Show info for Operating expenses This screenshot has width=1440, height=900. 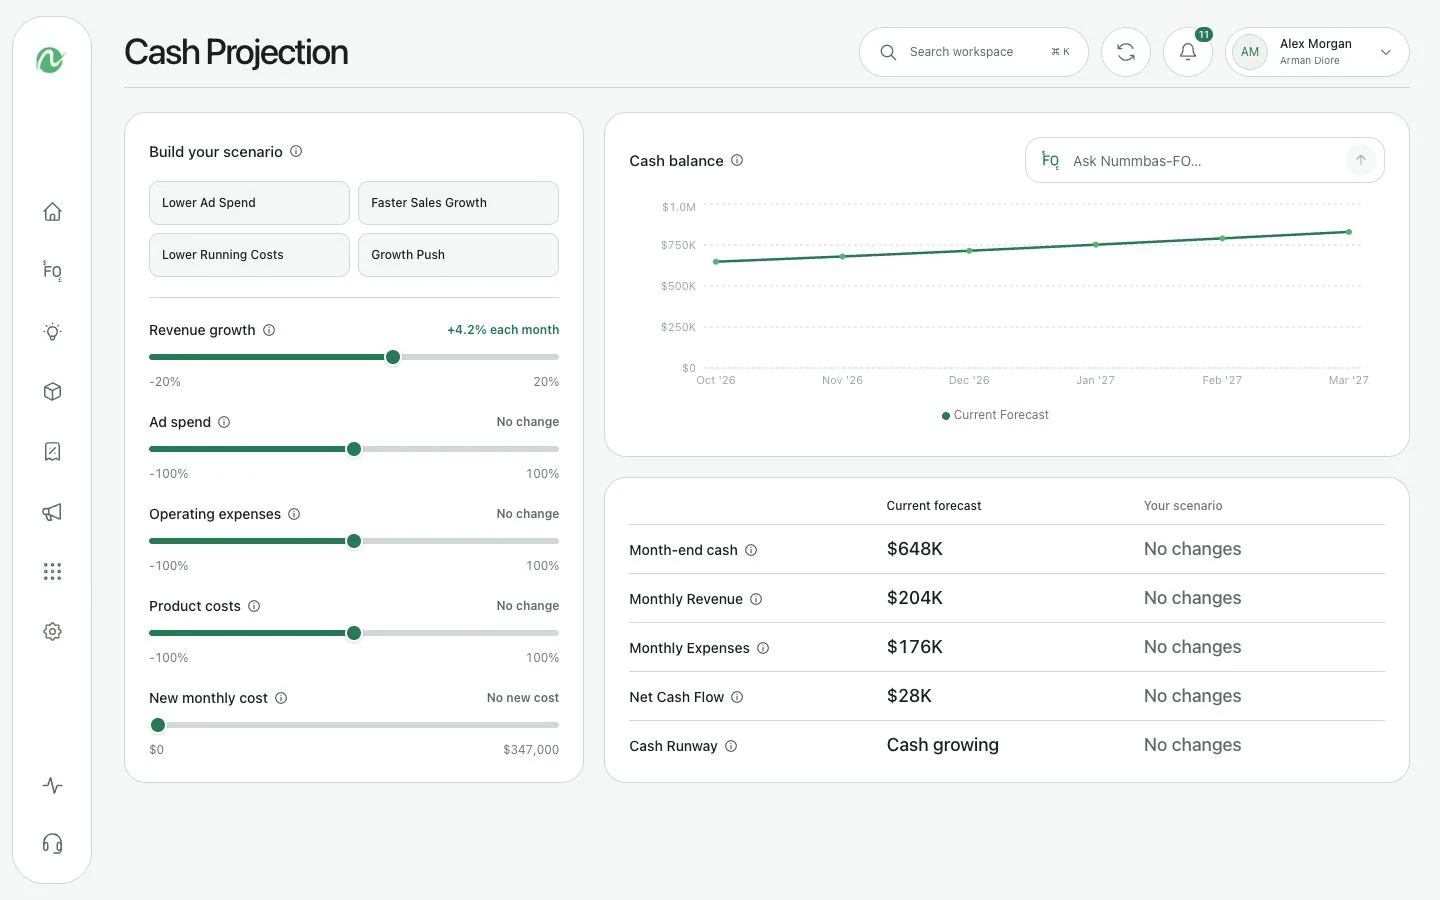[x=294, y=514]
